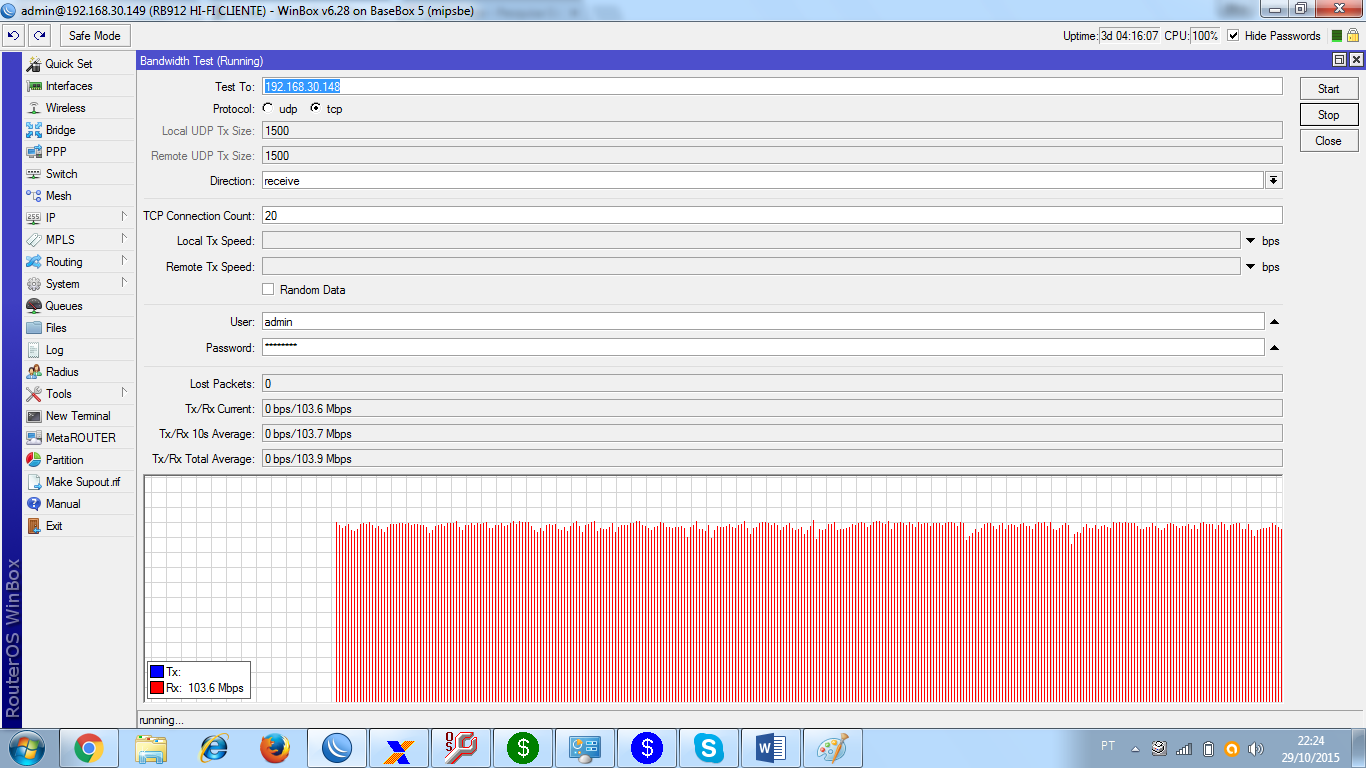This screenshot has width=1366, height=768.
Task: Collapse the User field
Action: [1274, 322]
